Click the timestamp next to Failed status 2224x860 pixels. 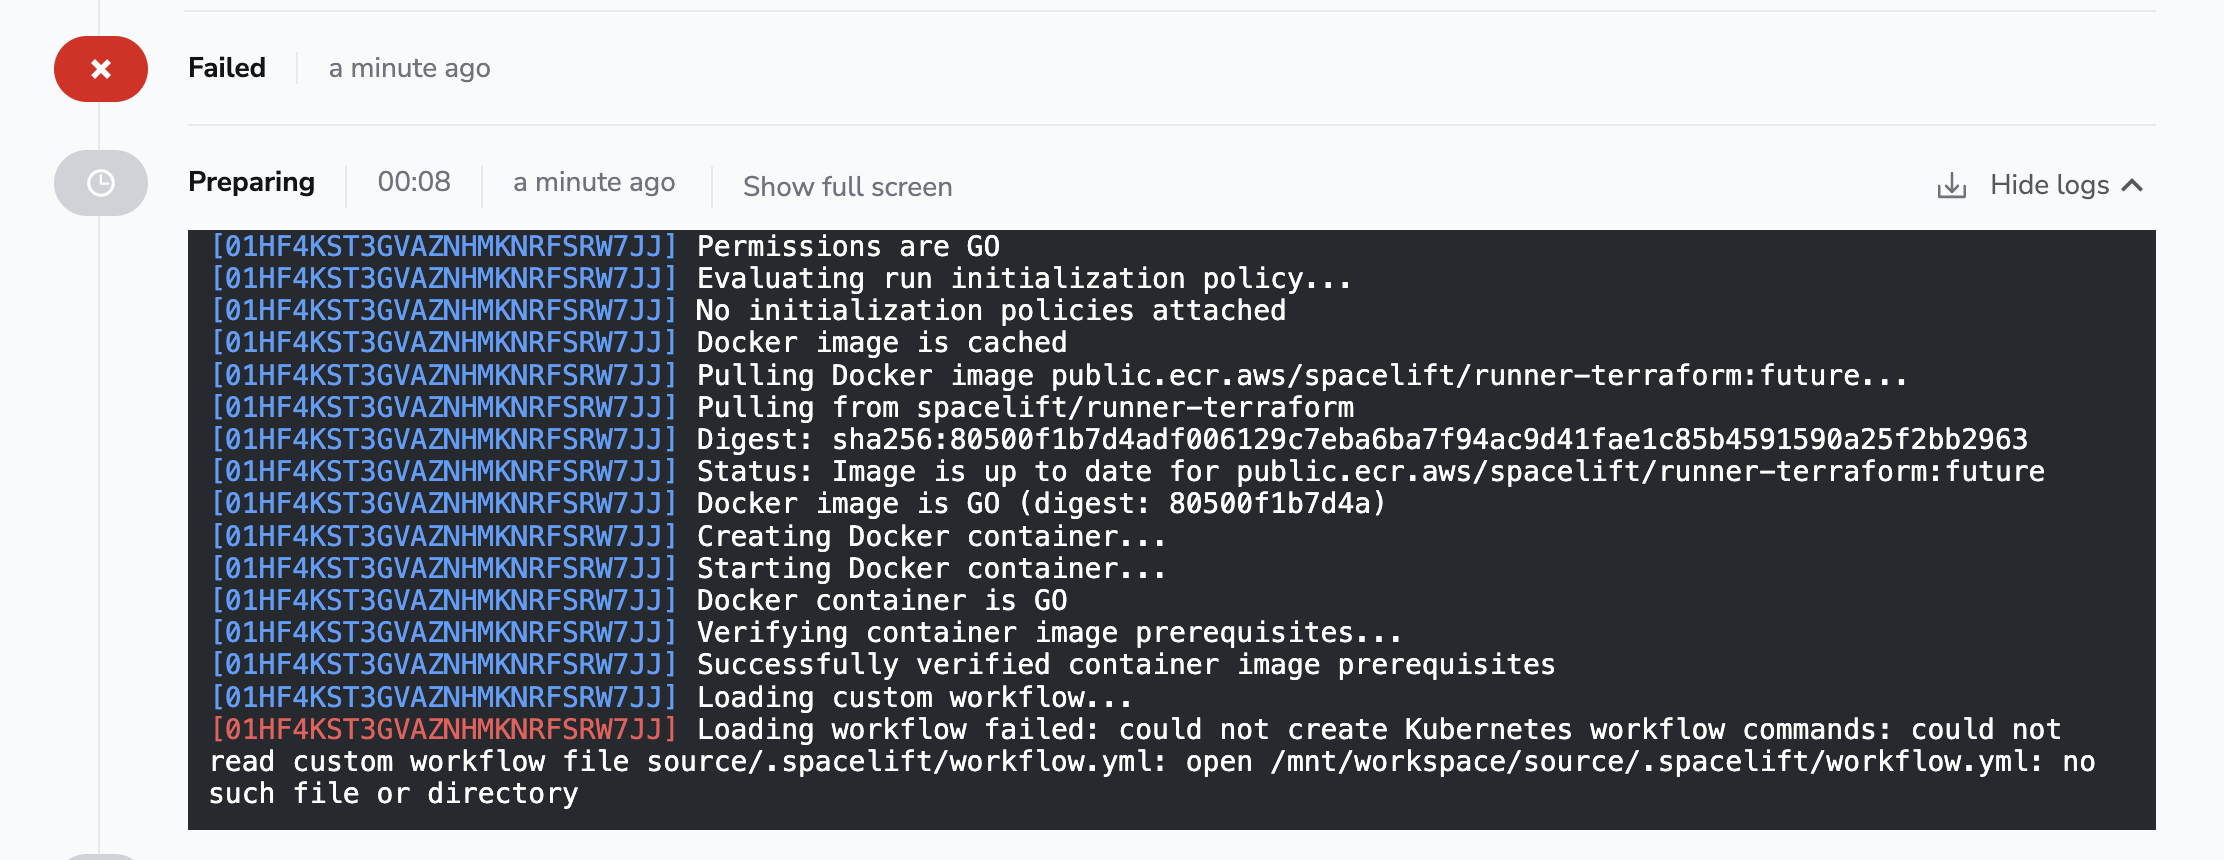(409, 68)
